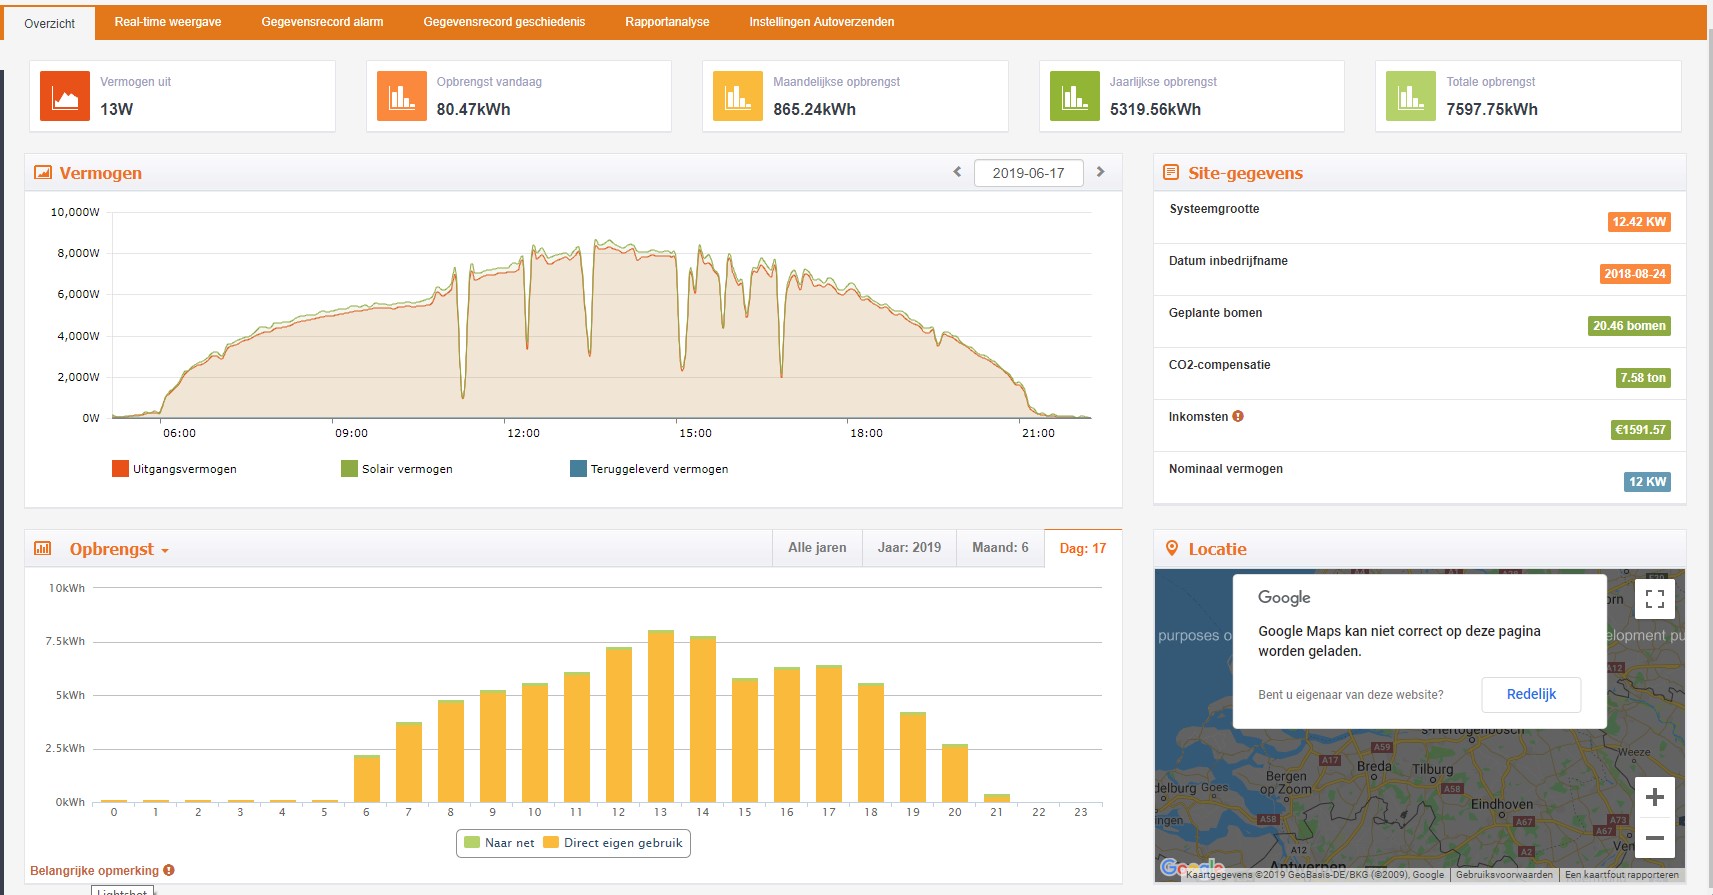1713x895 pixels.
Task: Select the Maand: 6 period tab
Action: pos(1000,548)
